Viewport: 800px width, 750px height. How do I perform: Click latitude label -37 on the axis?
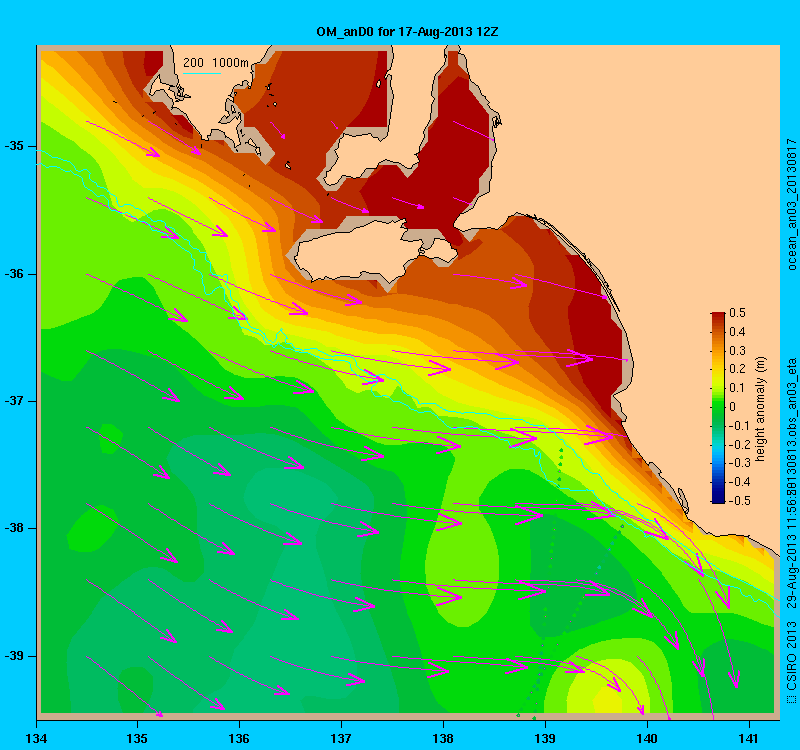point(14,401)
